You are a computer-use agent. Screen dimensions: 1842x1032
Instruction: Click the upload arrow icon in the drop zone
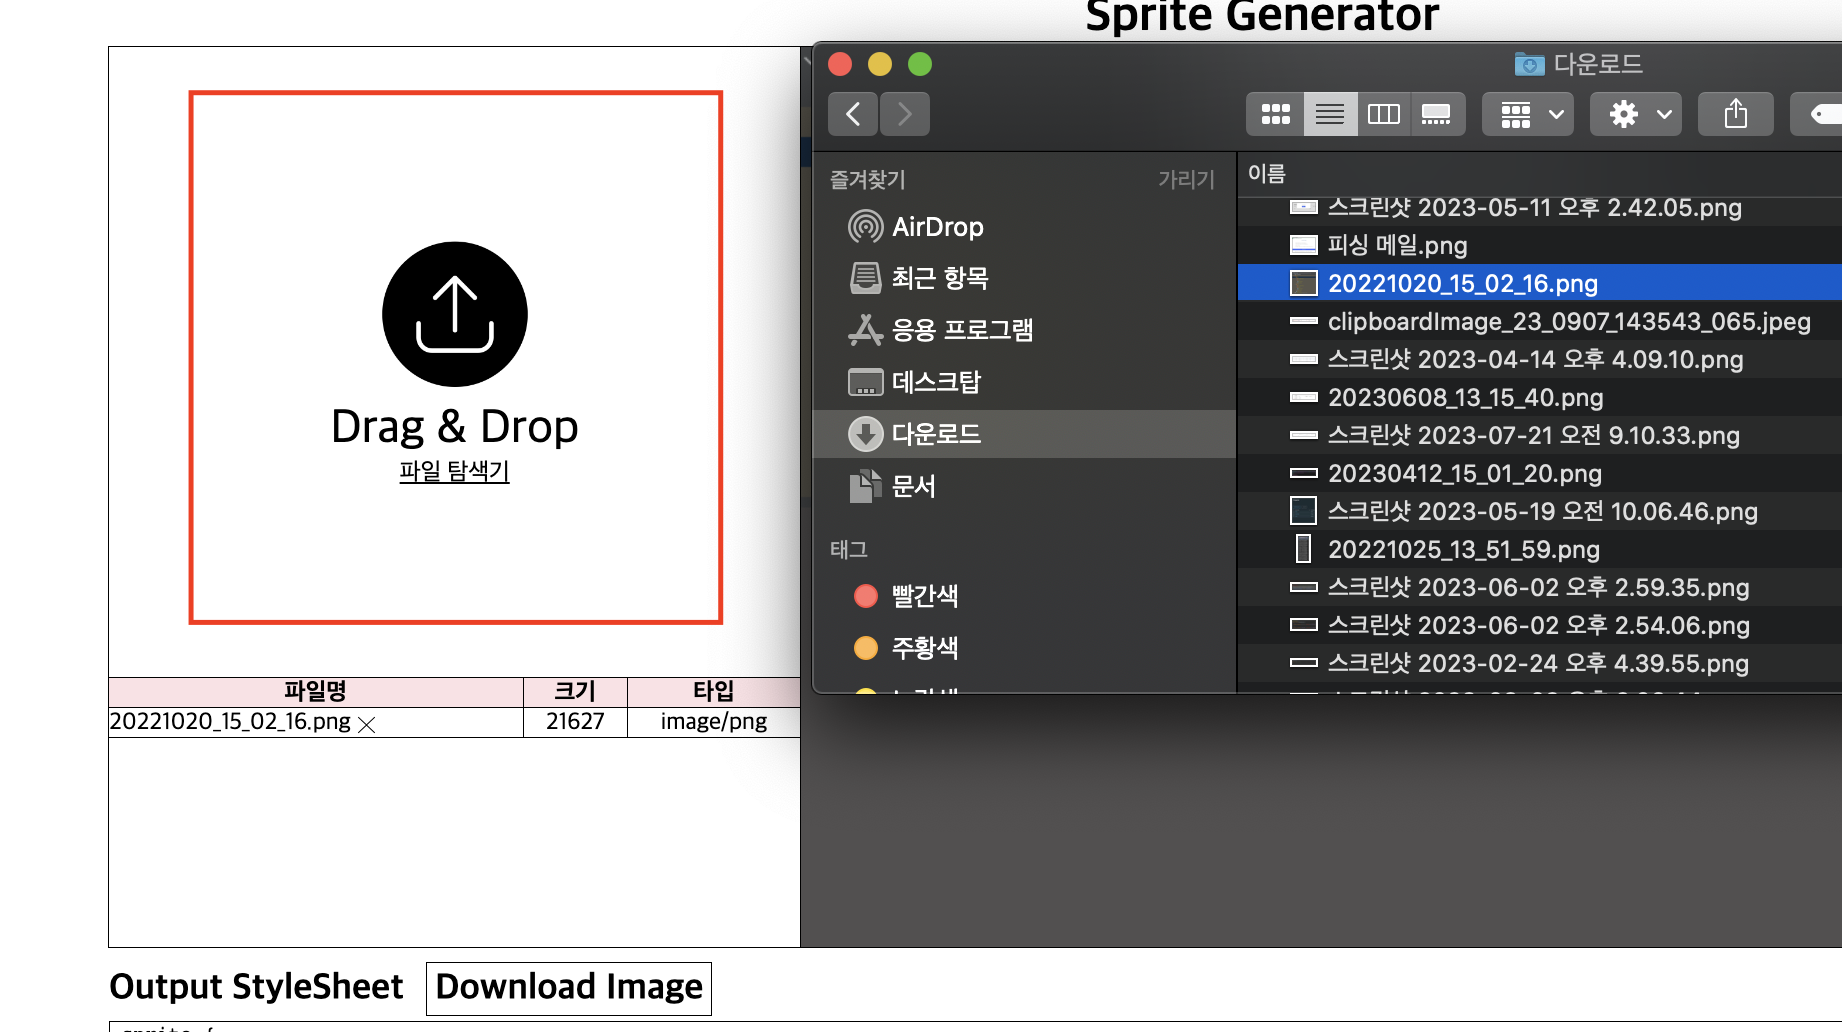(x=454, y=313)
